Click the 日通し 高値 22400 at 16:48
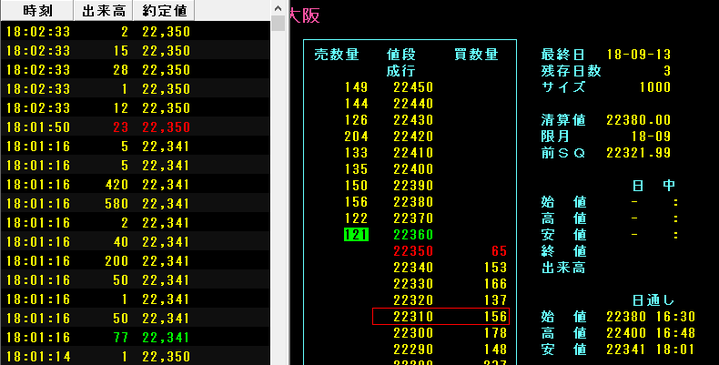This screenshot has width=719, height=365. (651, 333)
